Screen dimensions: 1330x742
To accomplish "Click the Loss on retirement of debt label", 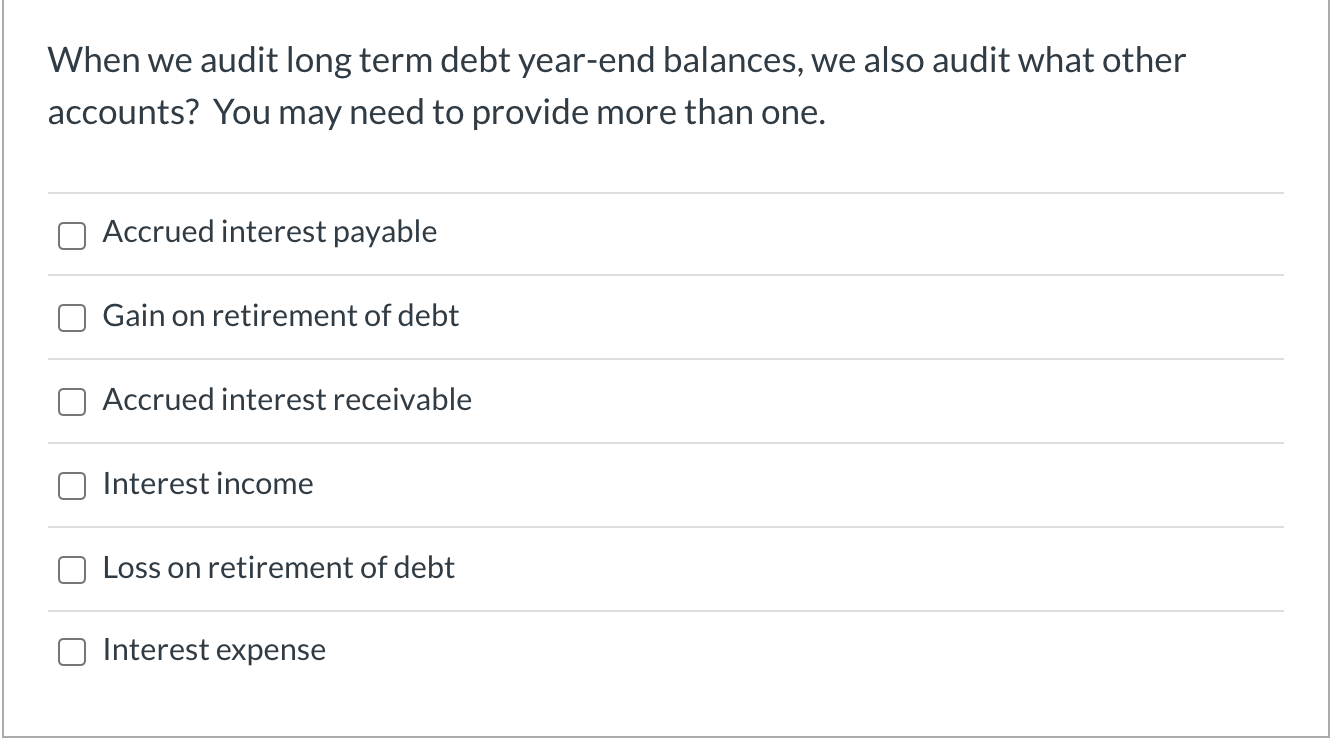I will (278, 568).
